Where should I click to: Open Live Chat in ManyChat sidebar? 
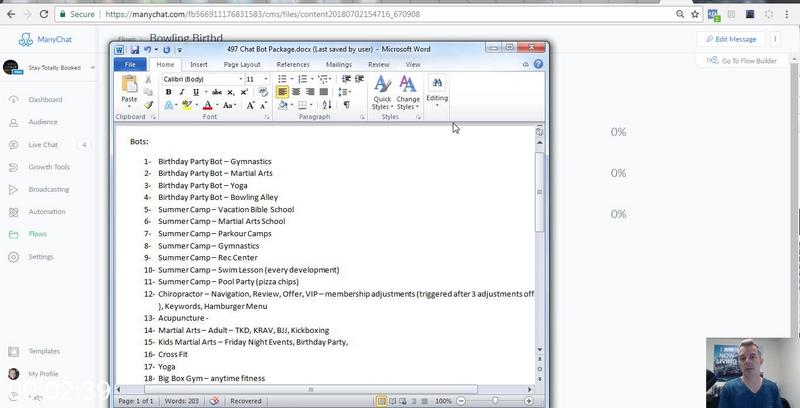(x=43, y=145)
